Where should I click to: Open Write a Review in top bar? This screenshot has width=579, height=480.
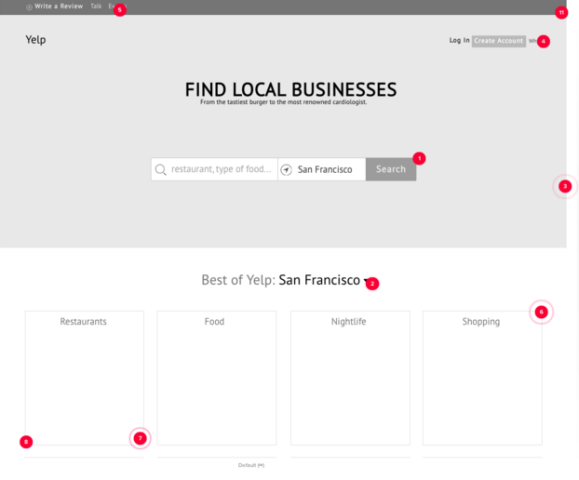(x=58, y=6)
